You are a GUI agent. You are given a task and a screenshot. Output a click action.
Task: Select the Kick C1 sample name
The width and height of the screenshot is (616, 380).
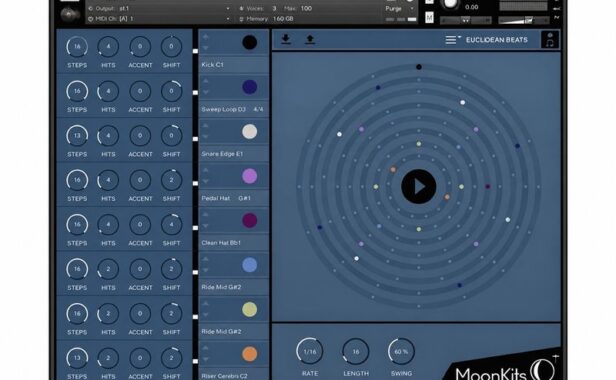[213, 65]
